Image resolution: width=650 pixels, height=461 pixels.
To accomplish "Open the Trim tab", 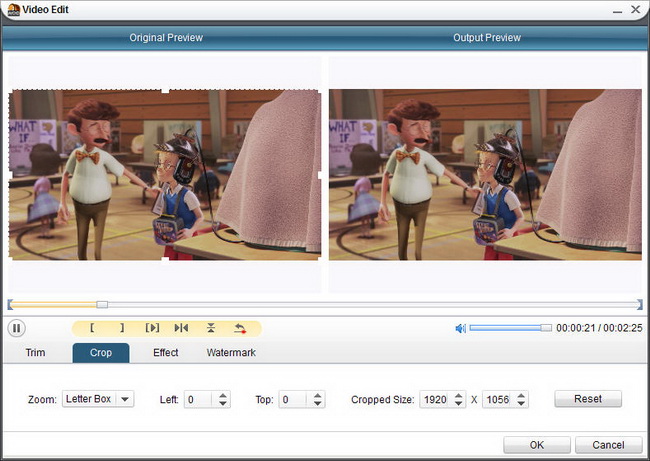I will 35,353.
